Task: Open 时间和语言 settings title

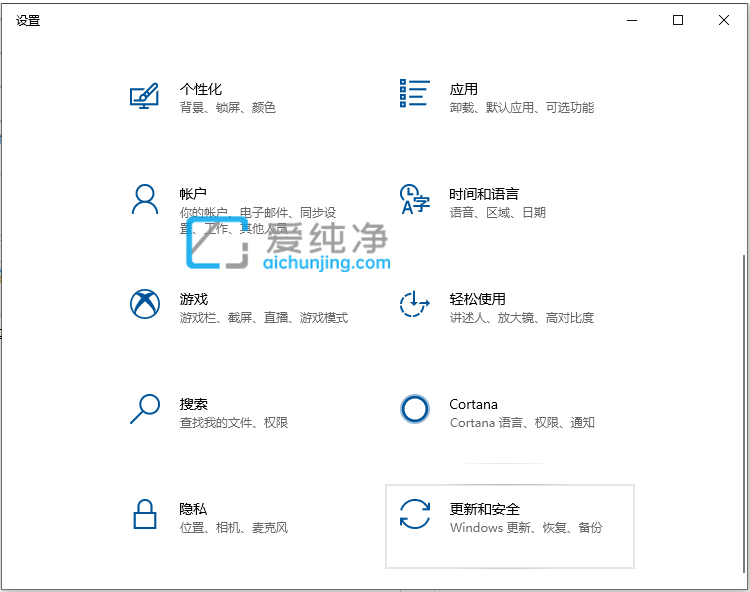Action: [x=484, y=194]
